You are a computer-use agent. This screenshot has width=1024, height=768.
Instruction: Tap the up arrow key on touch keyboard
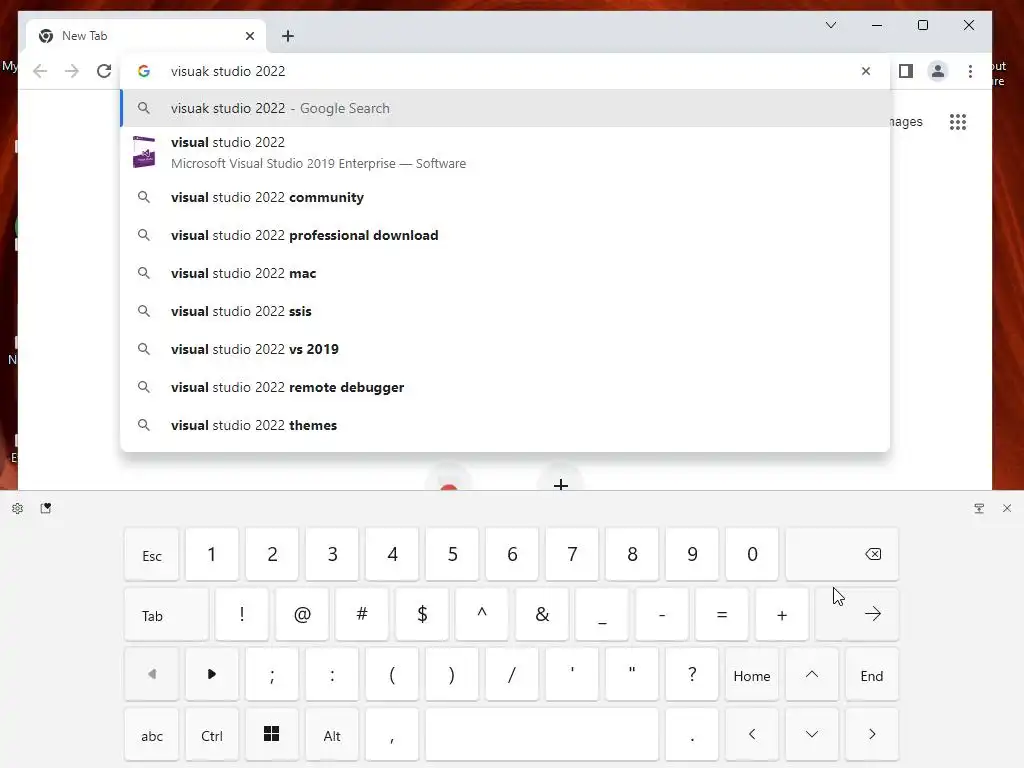tap(812, 675)
